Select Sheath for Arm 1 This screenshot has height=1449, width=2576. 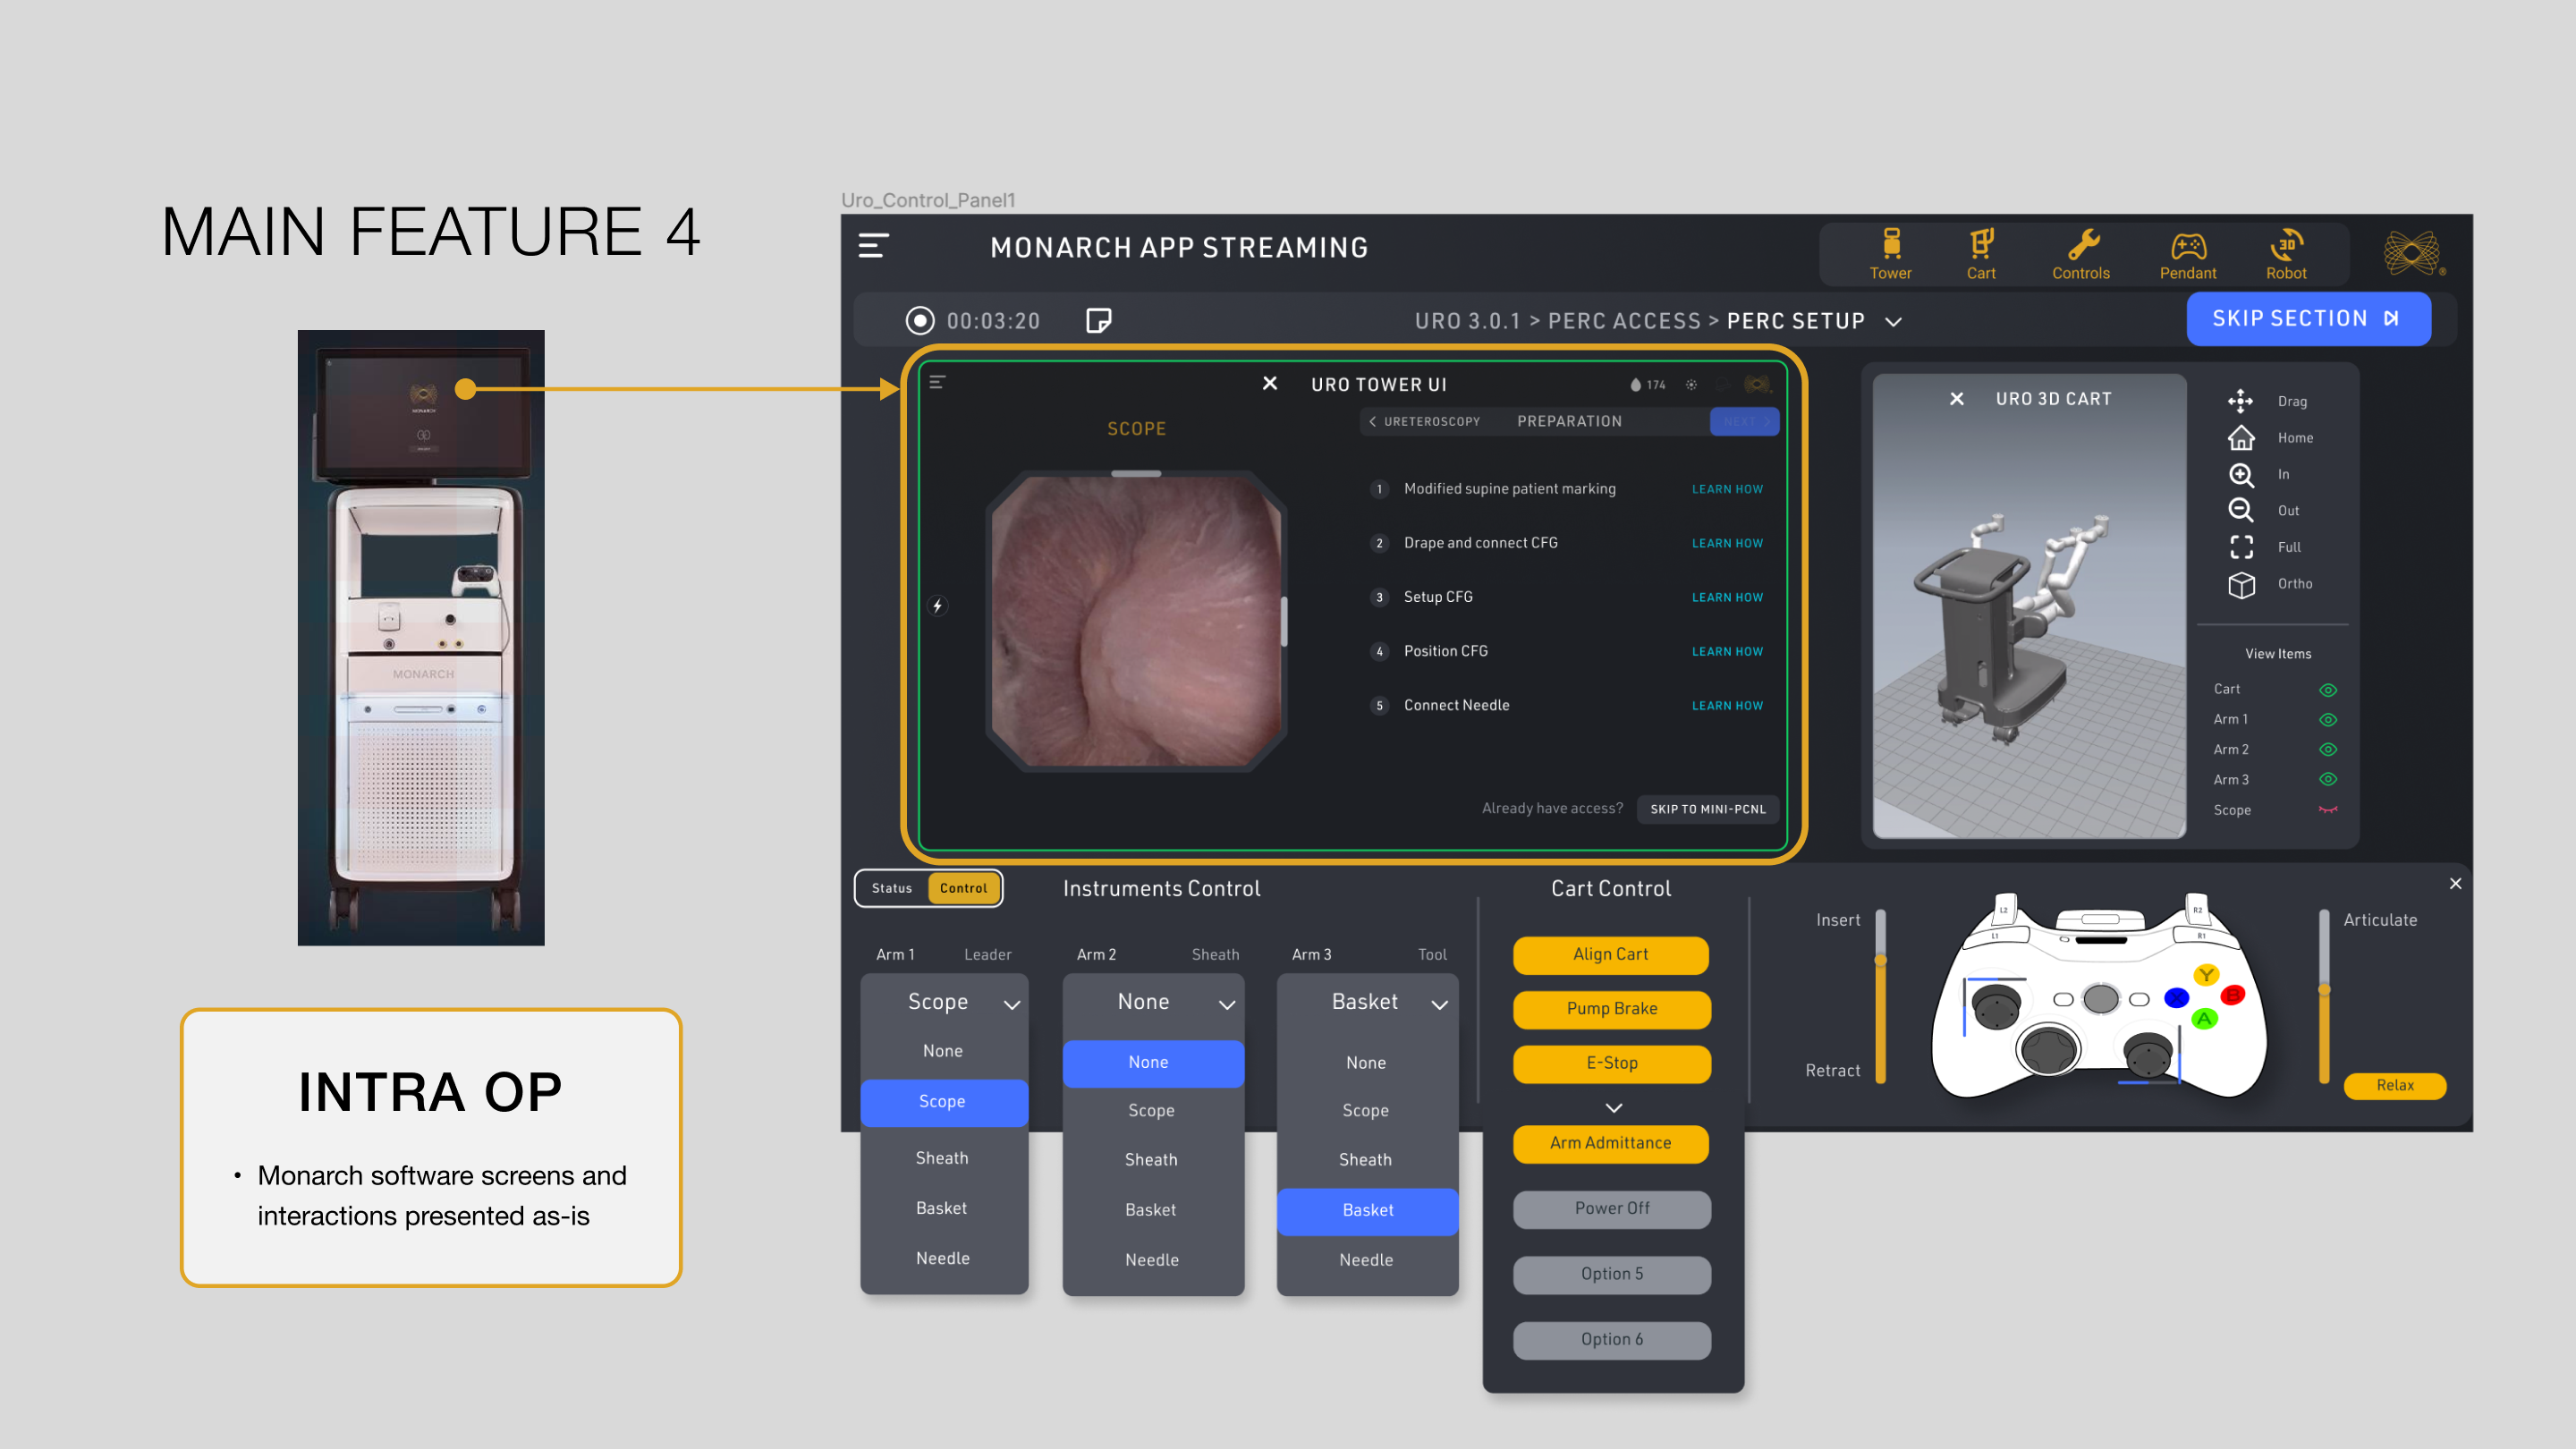click(x=942, y=1158)
